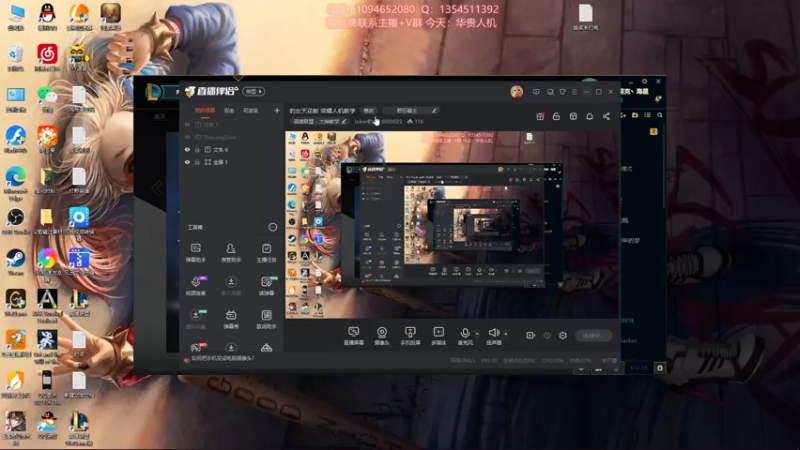The width and height of the screenshot is (800, 450).
Task: Toggle the preview eye icon in bottom toolbar
Action: 547,335
